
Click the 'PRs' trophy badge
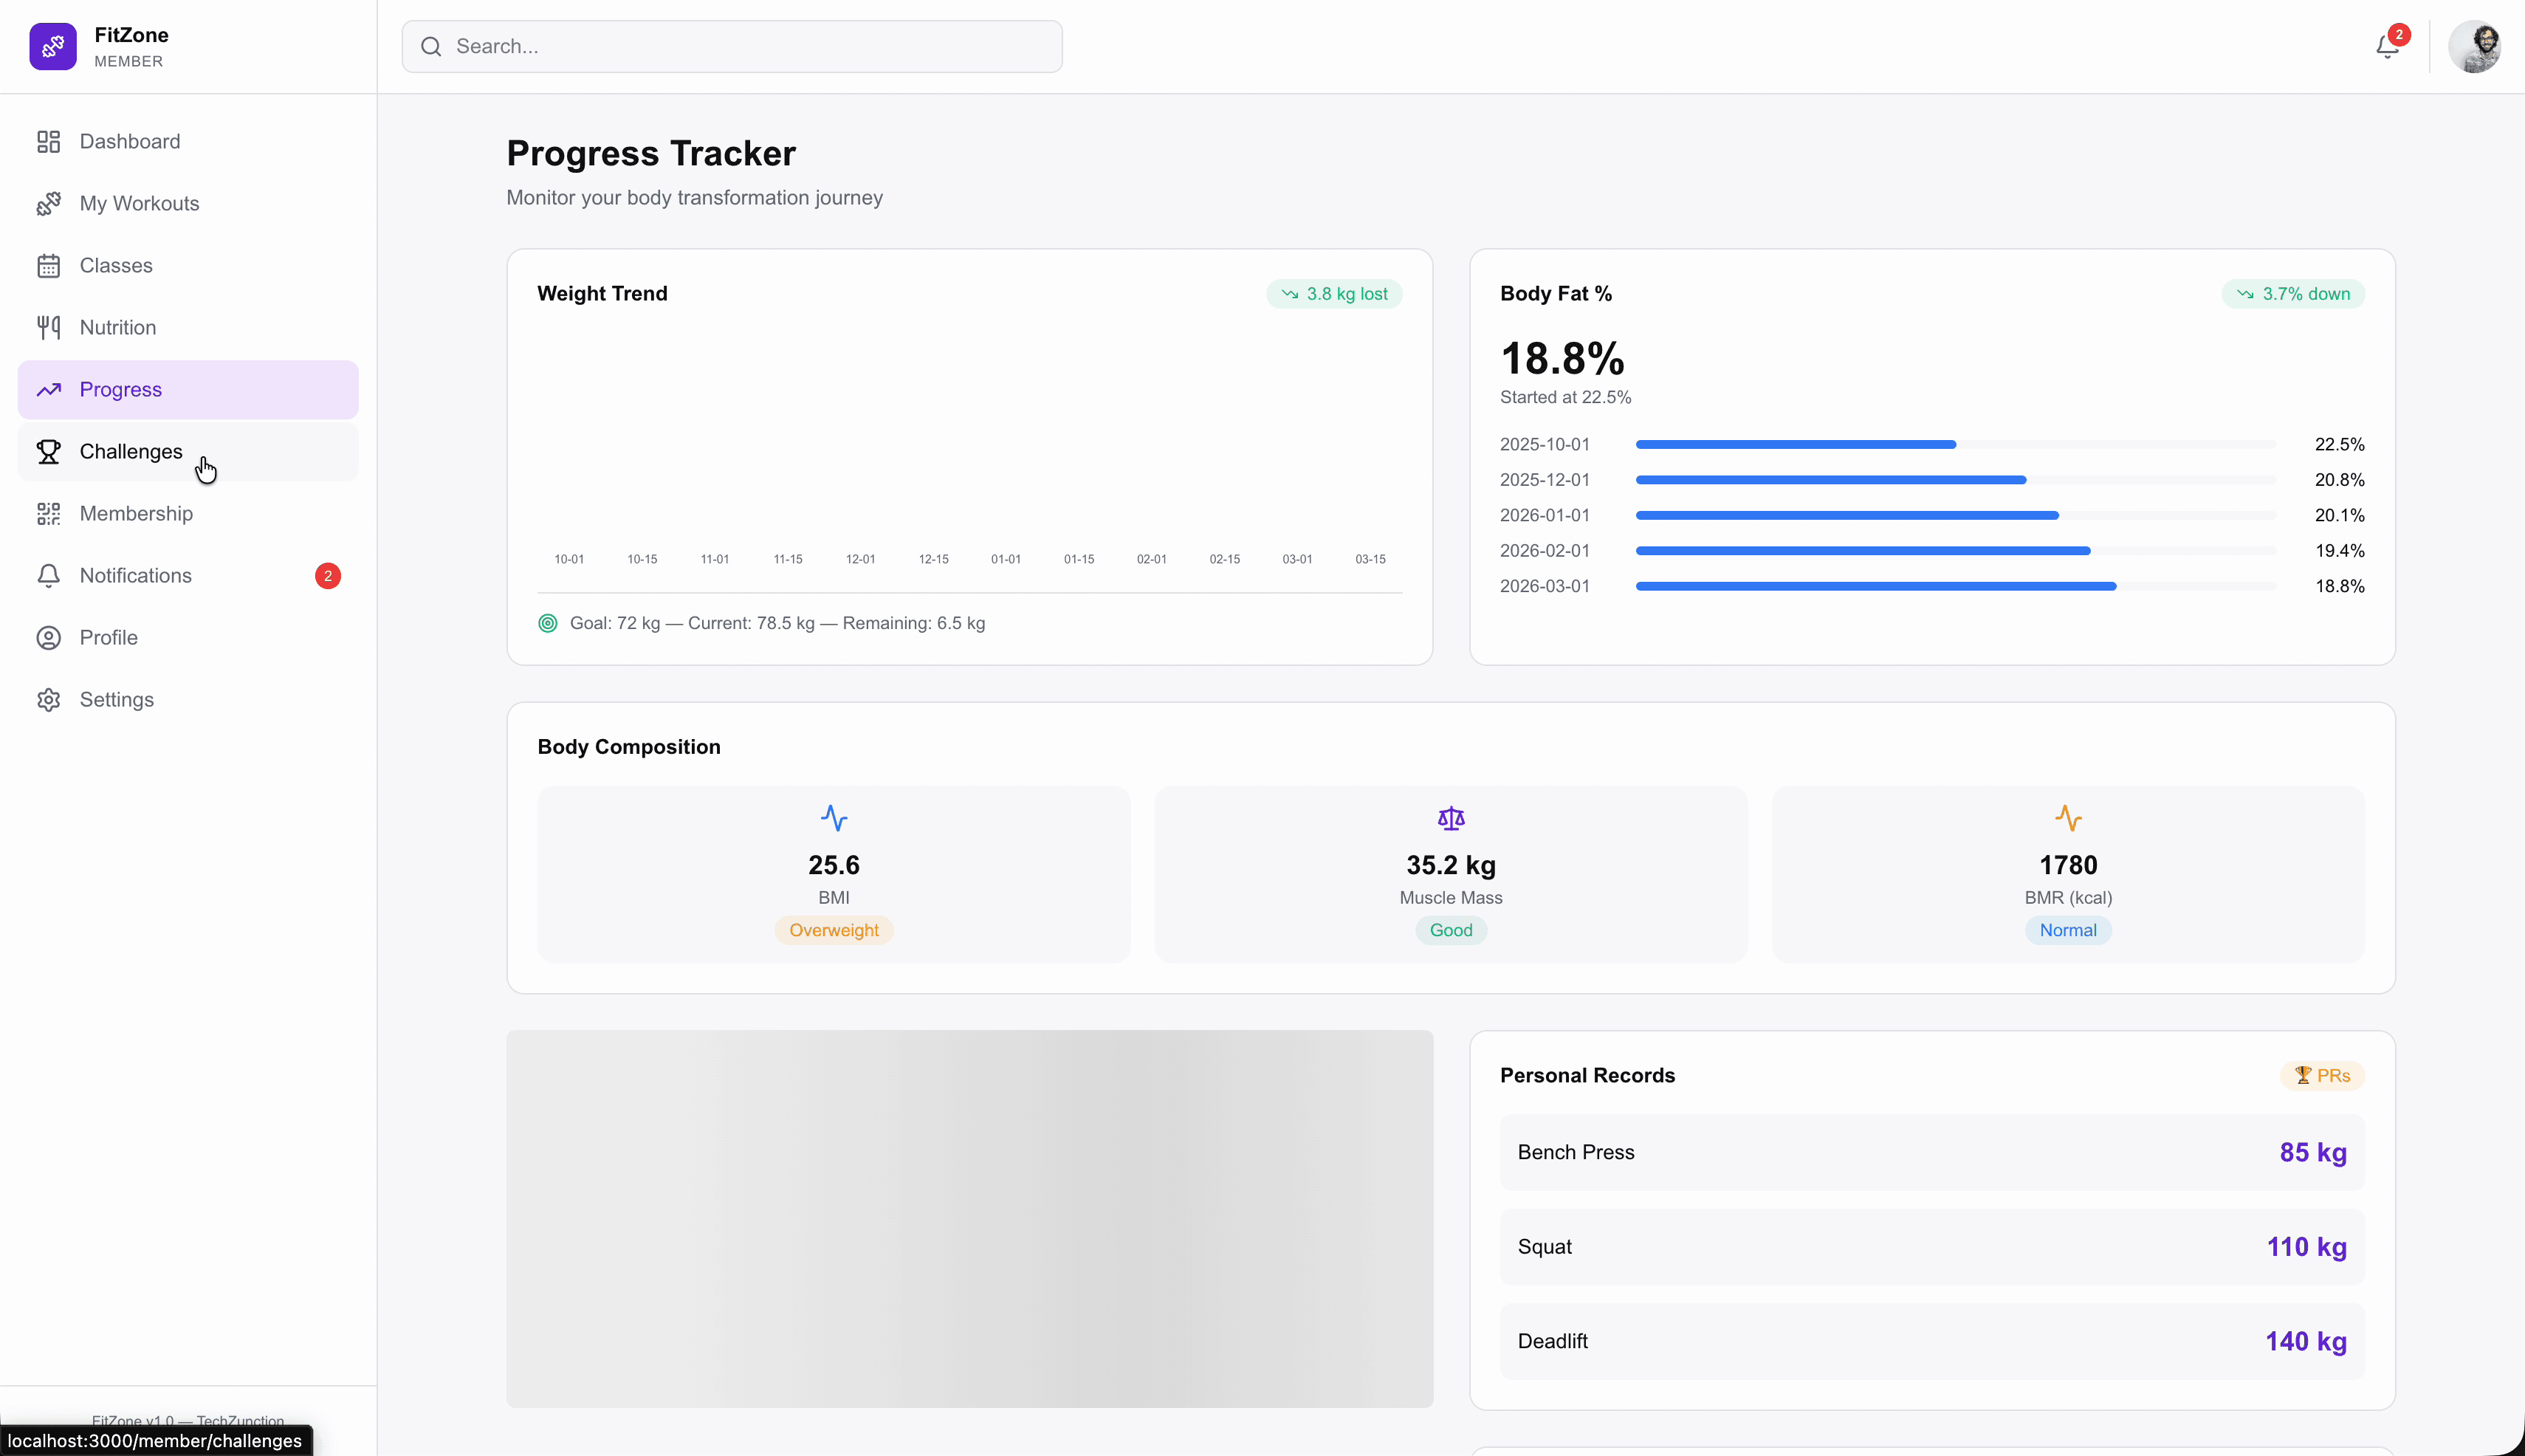2322,1075
